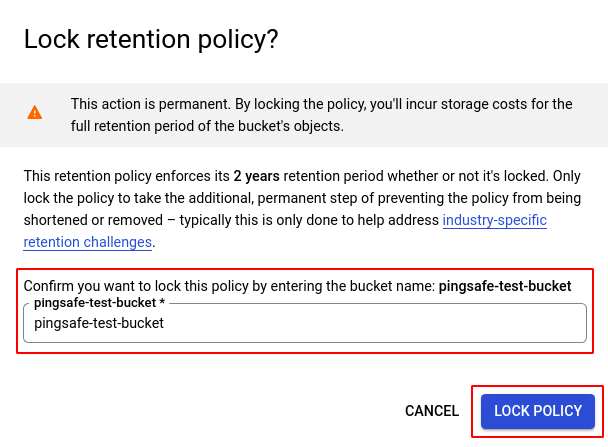Click empty space right of the typed bucket name

click(380, 323)
